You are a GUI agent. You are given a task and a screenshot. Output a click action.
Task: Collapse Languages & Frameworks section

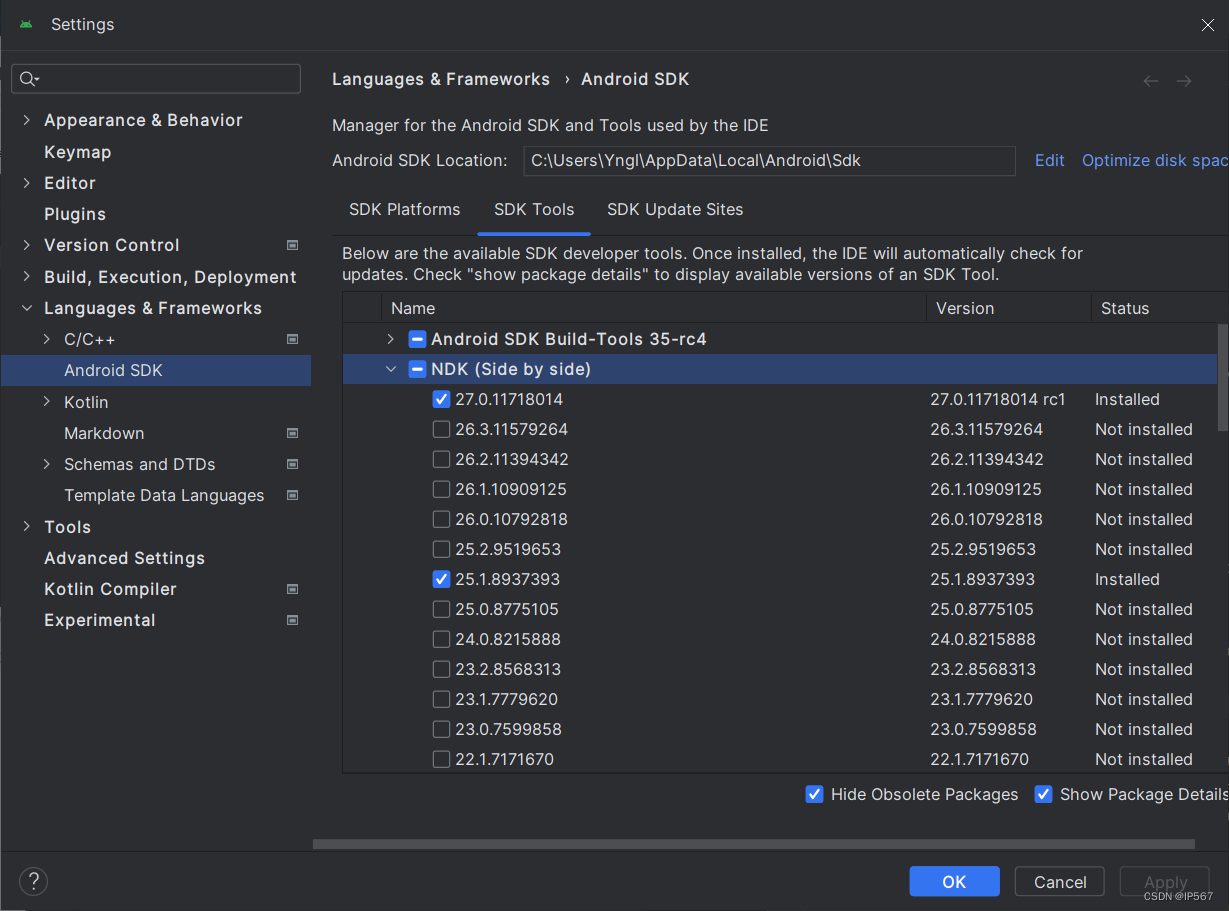26,308
